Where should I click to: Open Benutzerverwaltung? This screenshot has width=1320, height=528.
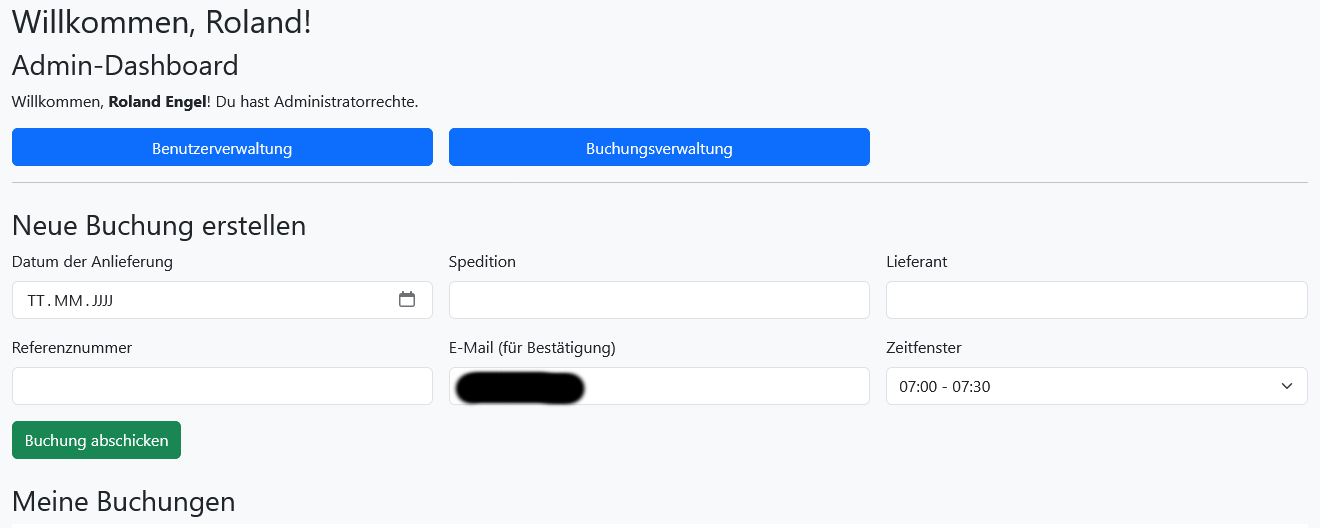(222, 147)
